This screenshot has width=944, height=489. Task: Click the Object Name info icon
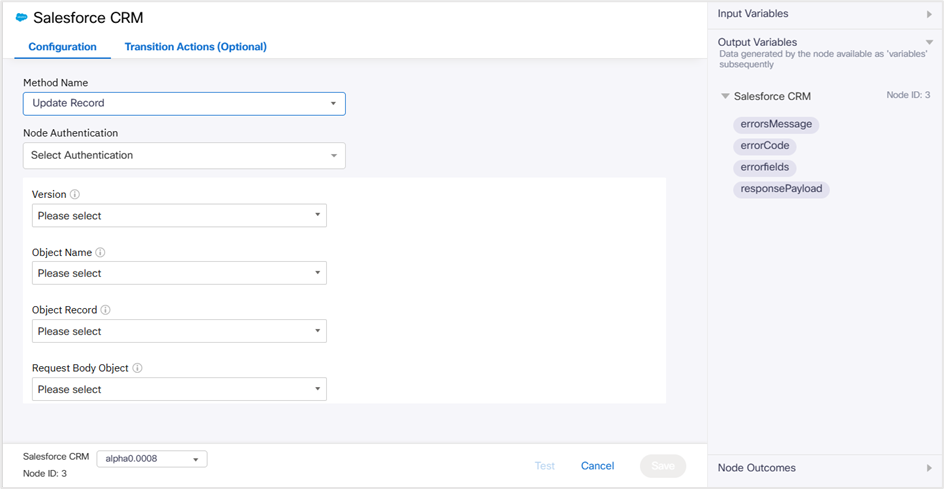(101, 252)
